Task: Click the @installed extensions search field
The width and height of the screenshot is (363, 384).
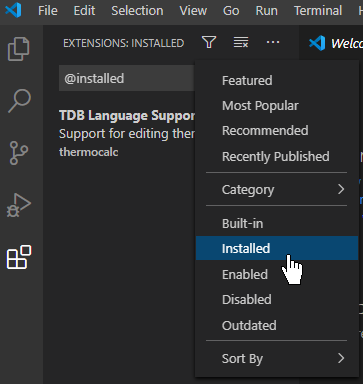Action: [127, 78]
